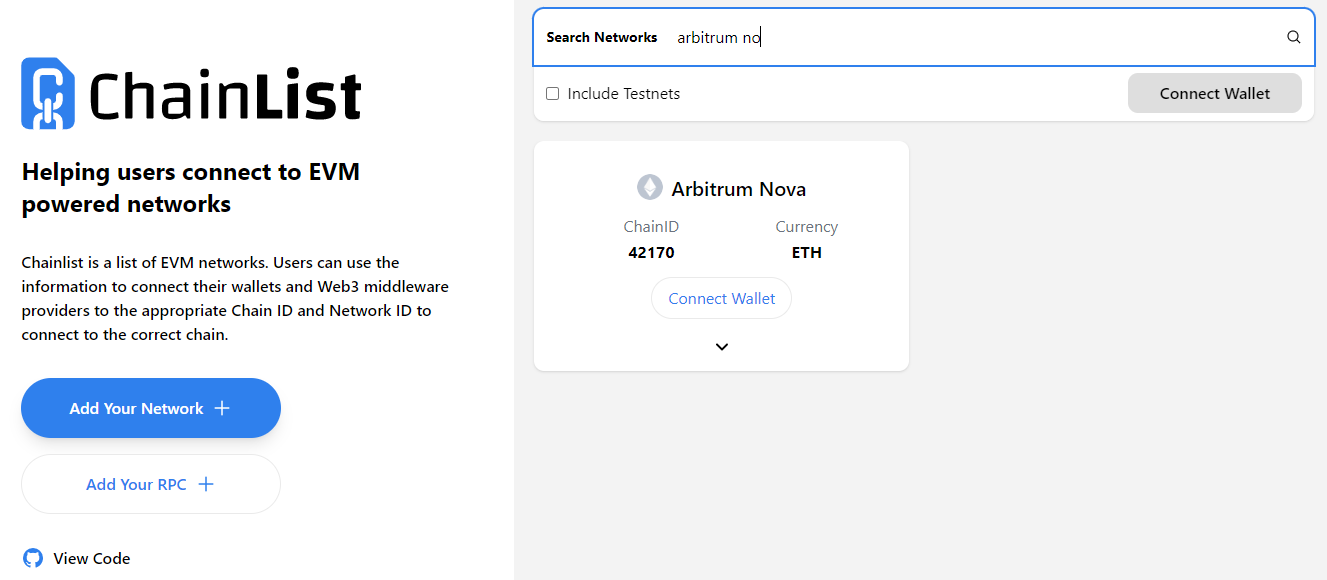Click the GitHub octocat icon
The width and height of the screenshot is (1327, 580).
tap(33, 558)
